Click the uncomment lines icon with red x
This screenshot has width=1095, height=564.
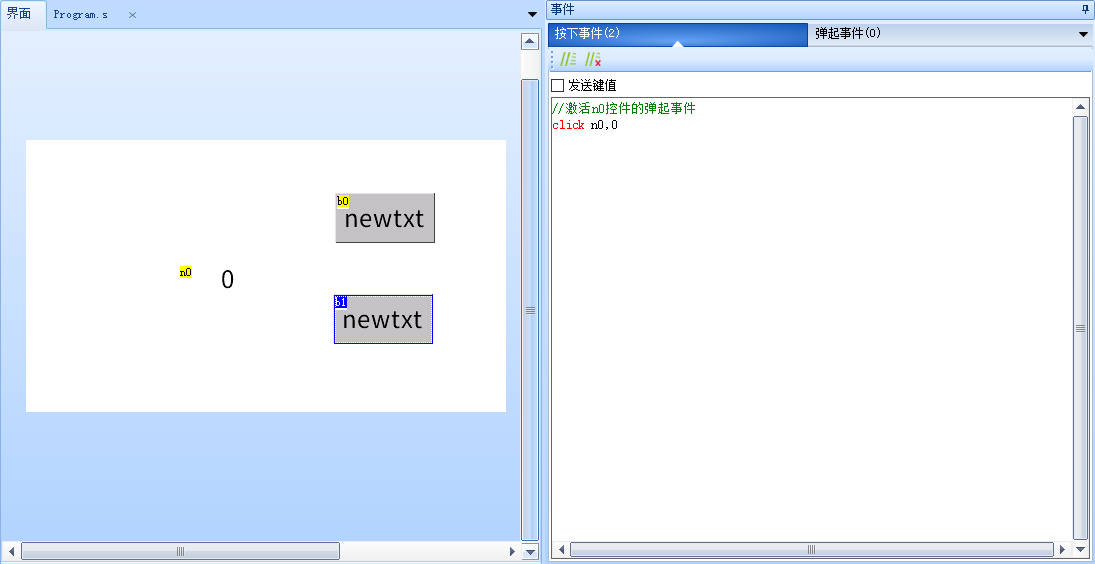[x=593, y=60]
